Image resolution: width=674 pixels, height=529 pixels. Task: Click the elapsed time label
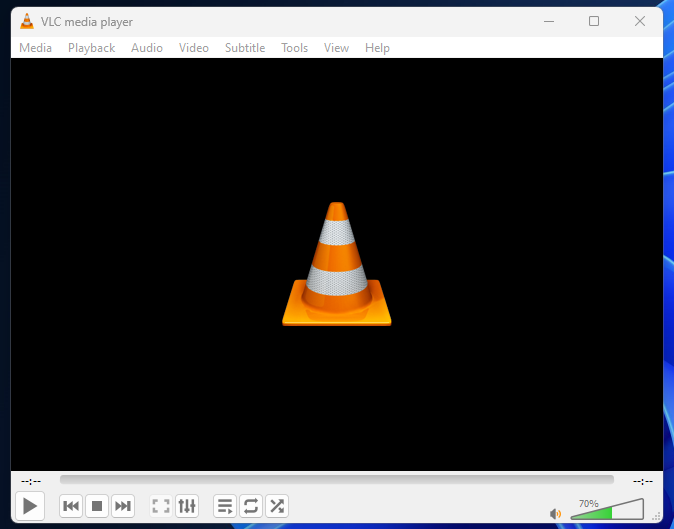pyautogui.click(x=31, y=481)
